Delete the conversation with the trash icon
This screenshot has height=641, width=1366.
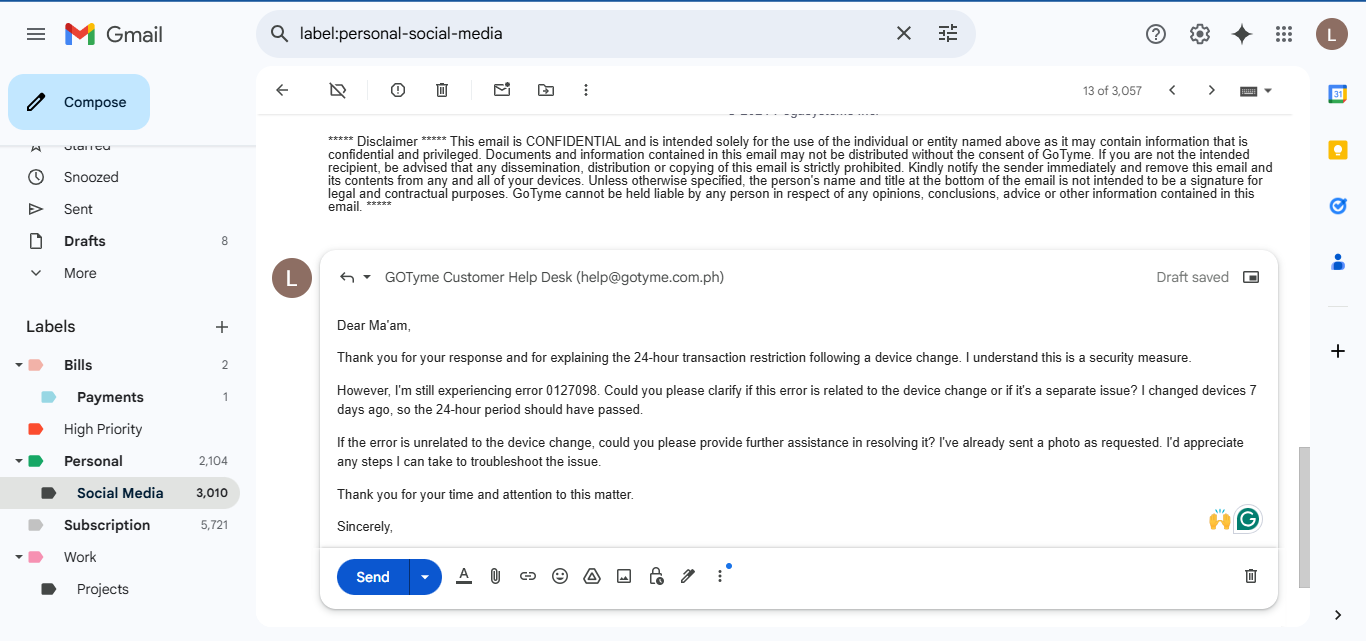[442, 90]
